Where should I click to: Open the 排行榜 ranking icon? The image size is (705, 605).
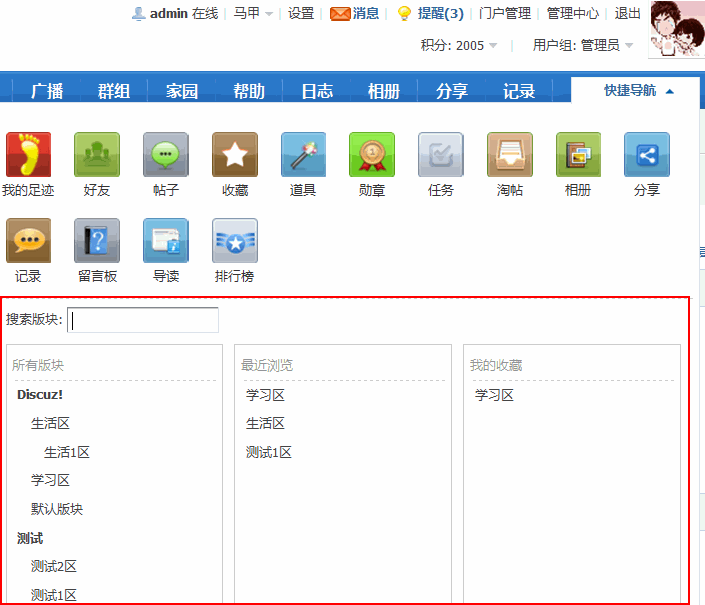tap(235, 240)
